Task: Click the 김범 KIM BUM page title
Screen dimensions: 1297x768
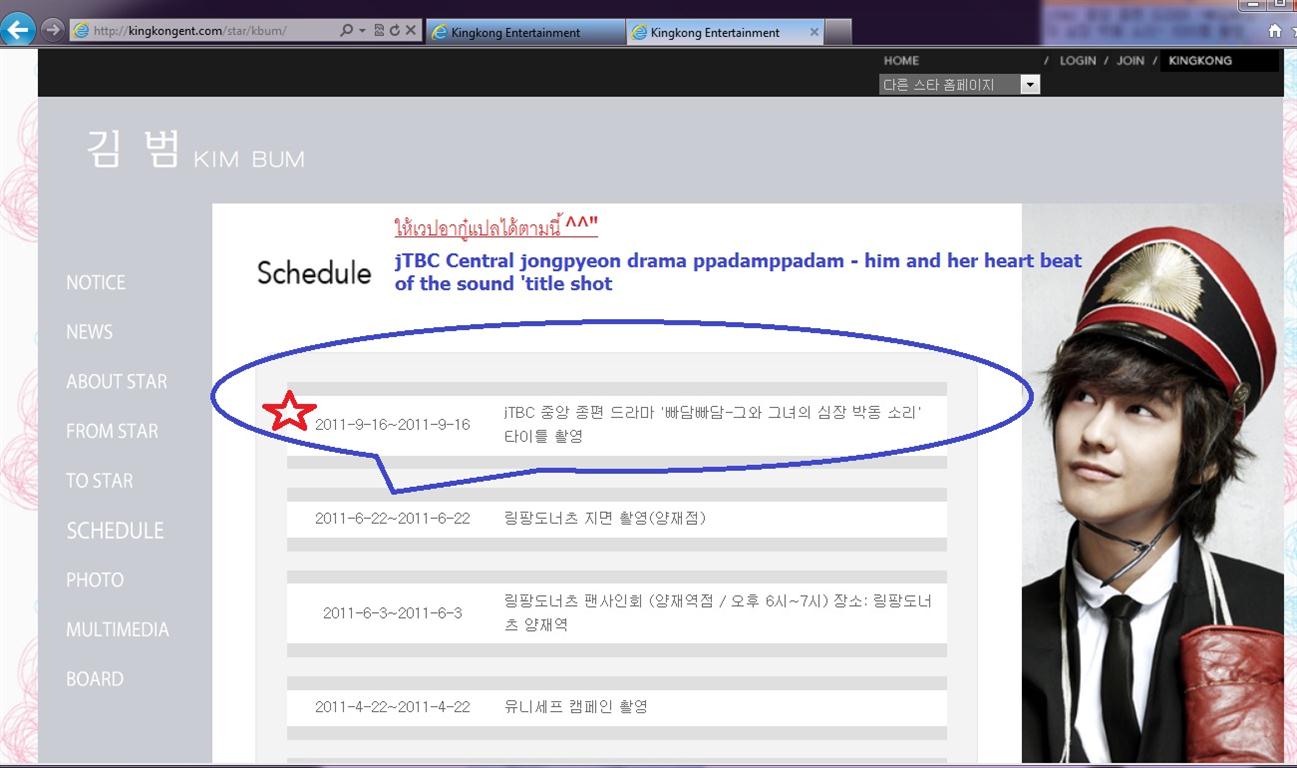Action: [x=195, y=150]
